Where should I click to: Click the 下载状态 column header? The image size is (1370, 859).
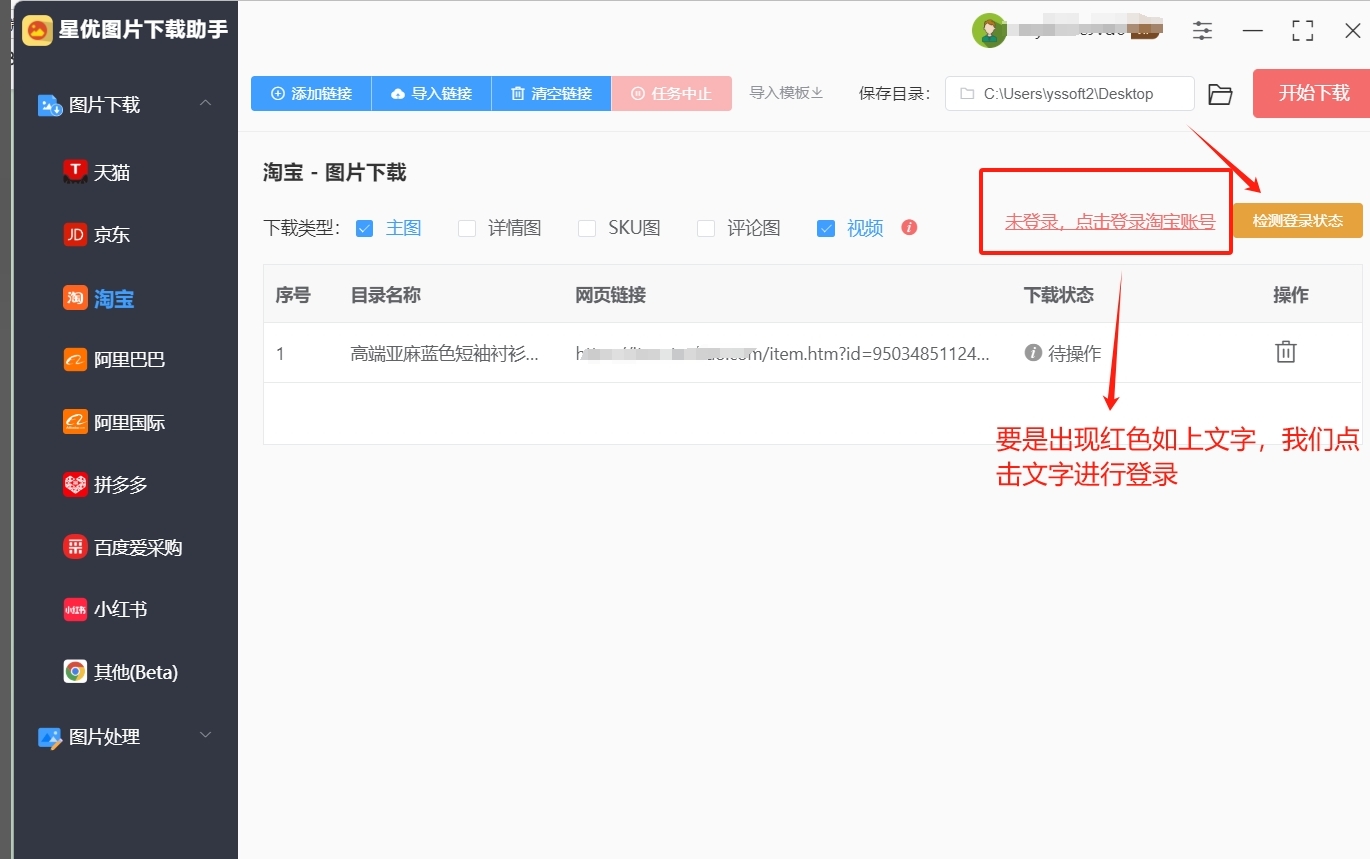click(1059, 295)
